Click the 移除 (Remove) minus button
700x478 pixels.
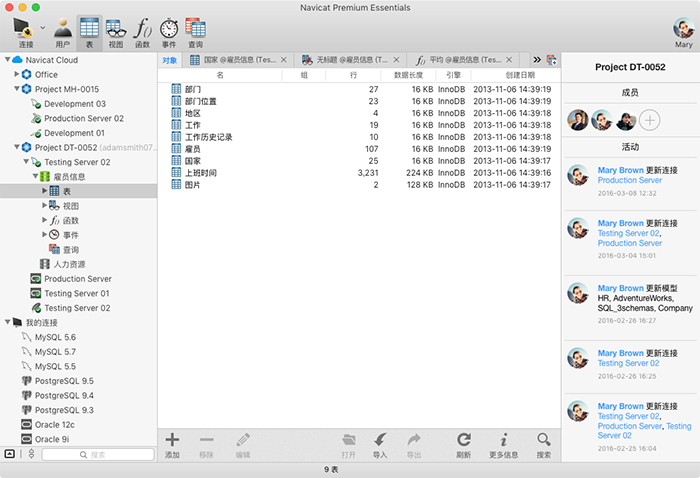(x=206, y=445)
